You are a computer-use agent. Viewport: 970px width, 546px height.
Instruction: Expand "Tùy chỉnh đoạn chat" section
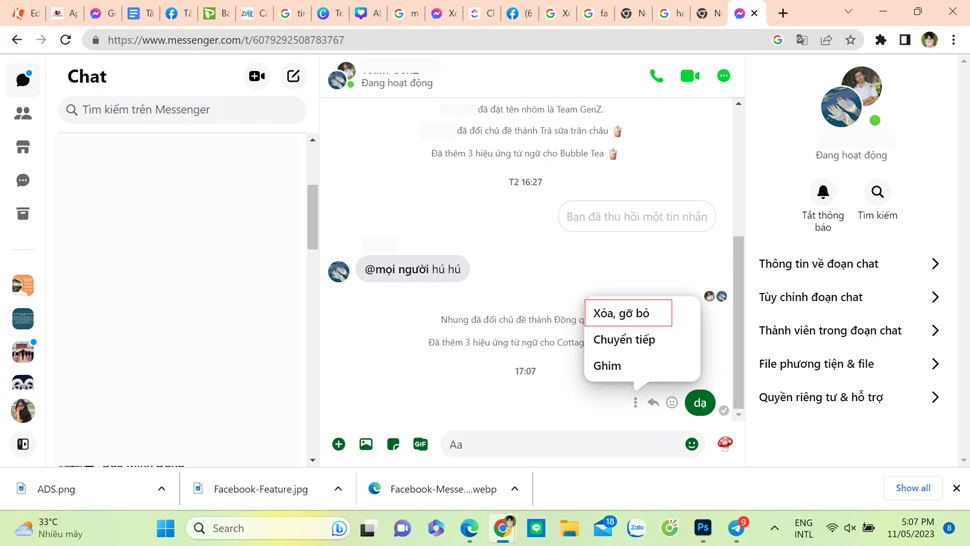850,297
